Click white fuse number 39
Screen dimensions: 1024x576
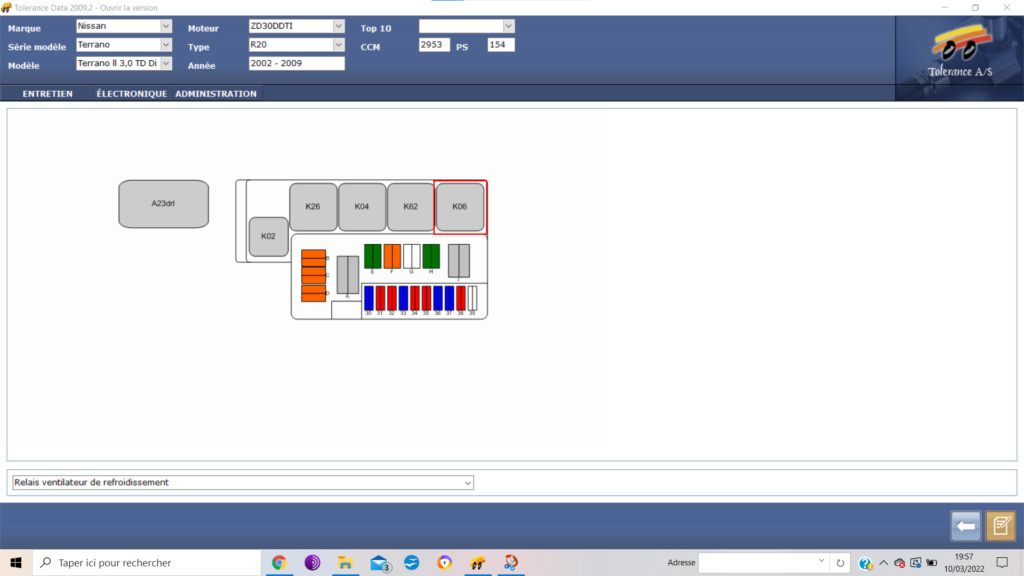click(473, 298)
